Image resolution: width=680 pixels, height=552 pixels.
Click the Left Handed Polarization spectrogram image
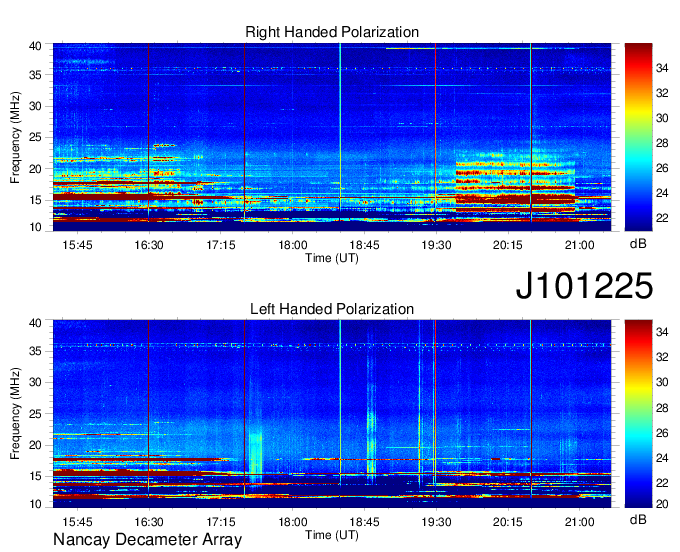pos(332,414)
